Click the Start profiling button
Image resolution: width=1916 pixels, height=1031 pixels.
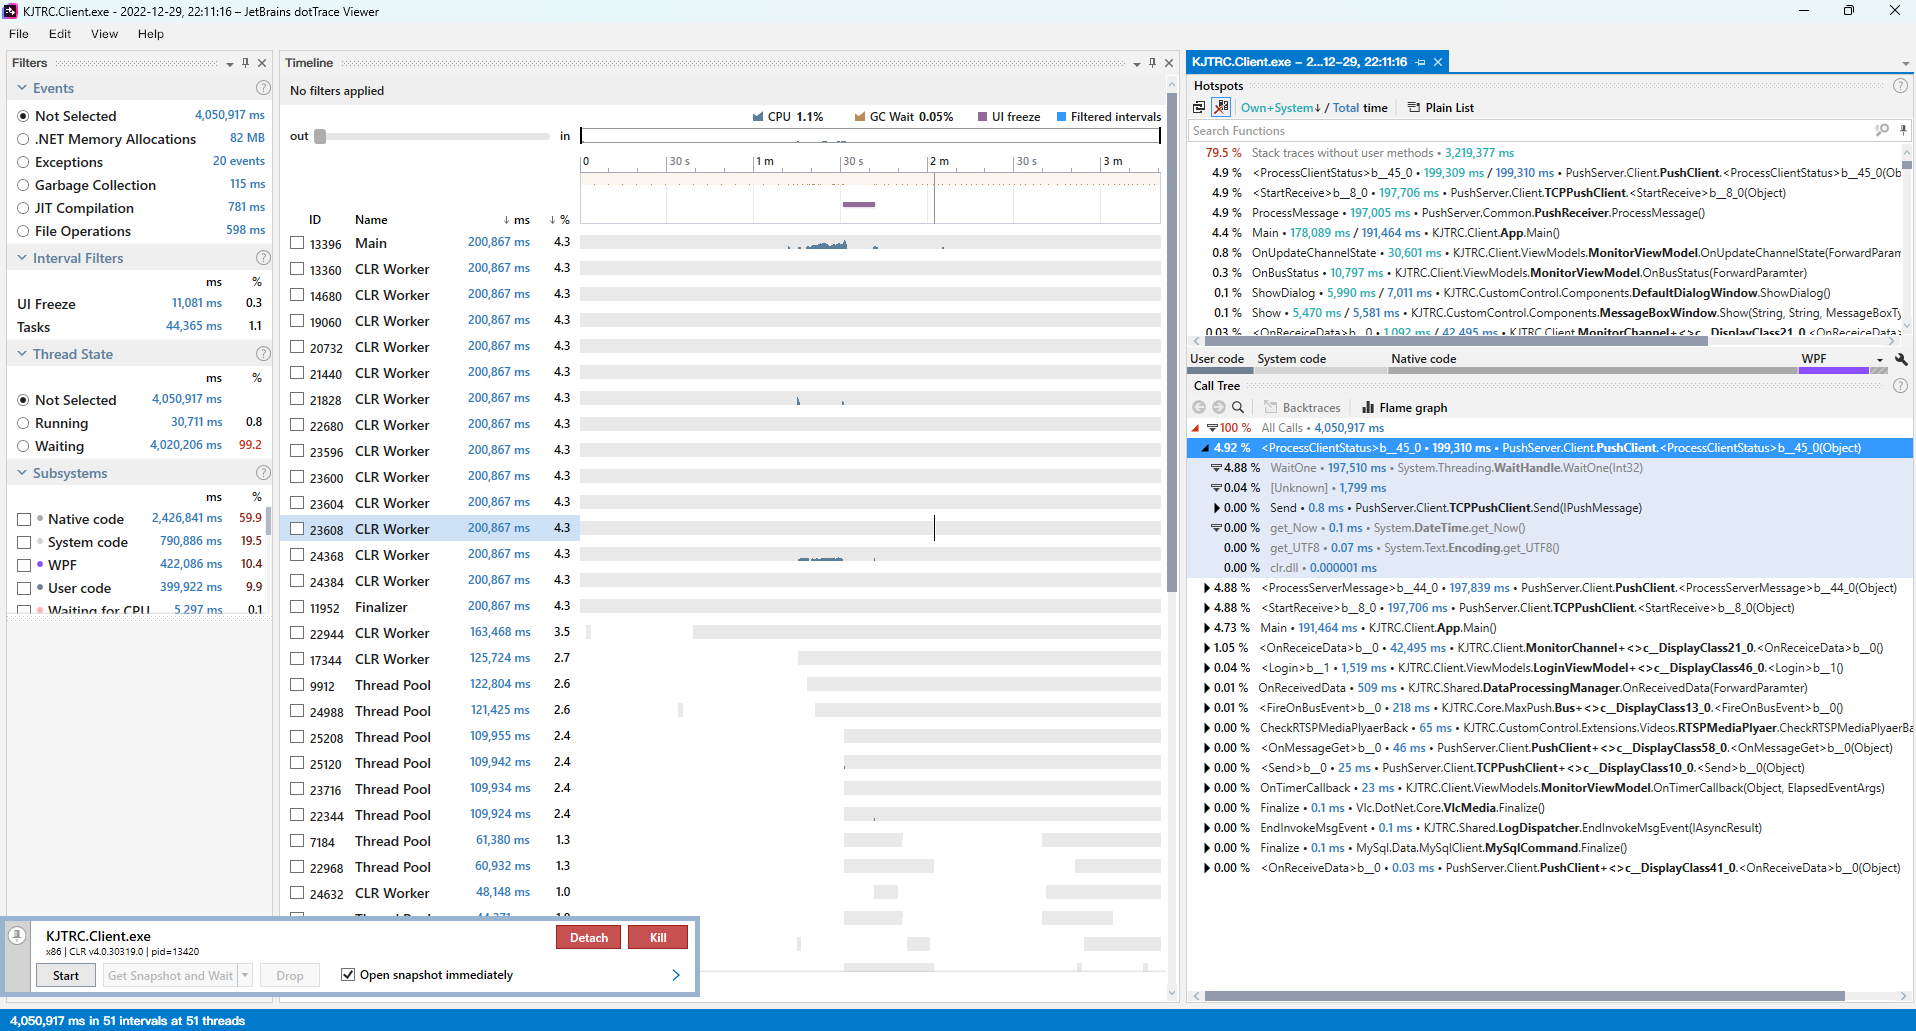[66, 975]
